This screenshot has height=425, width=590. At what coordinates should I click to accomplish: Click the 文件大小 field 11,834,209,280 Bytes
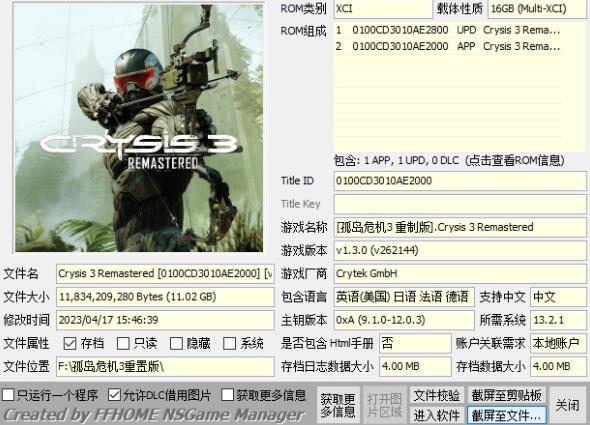[165, 297]
